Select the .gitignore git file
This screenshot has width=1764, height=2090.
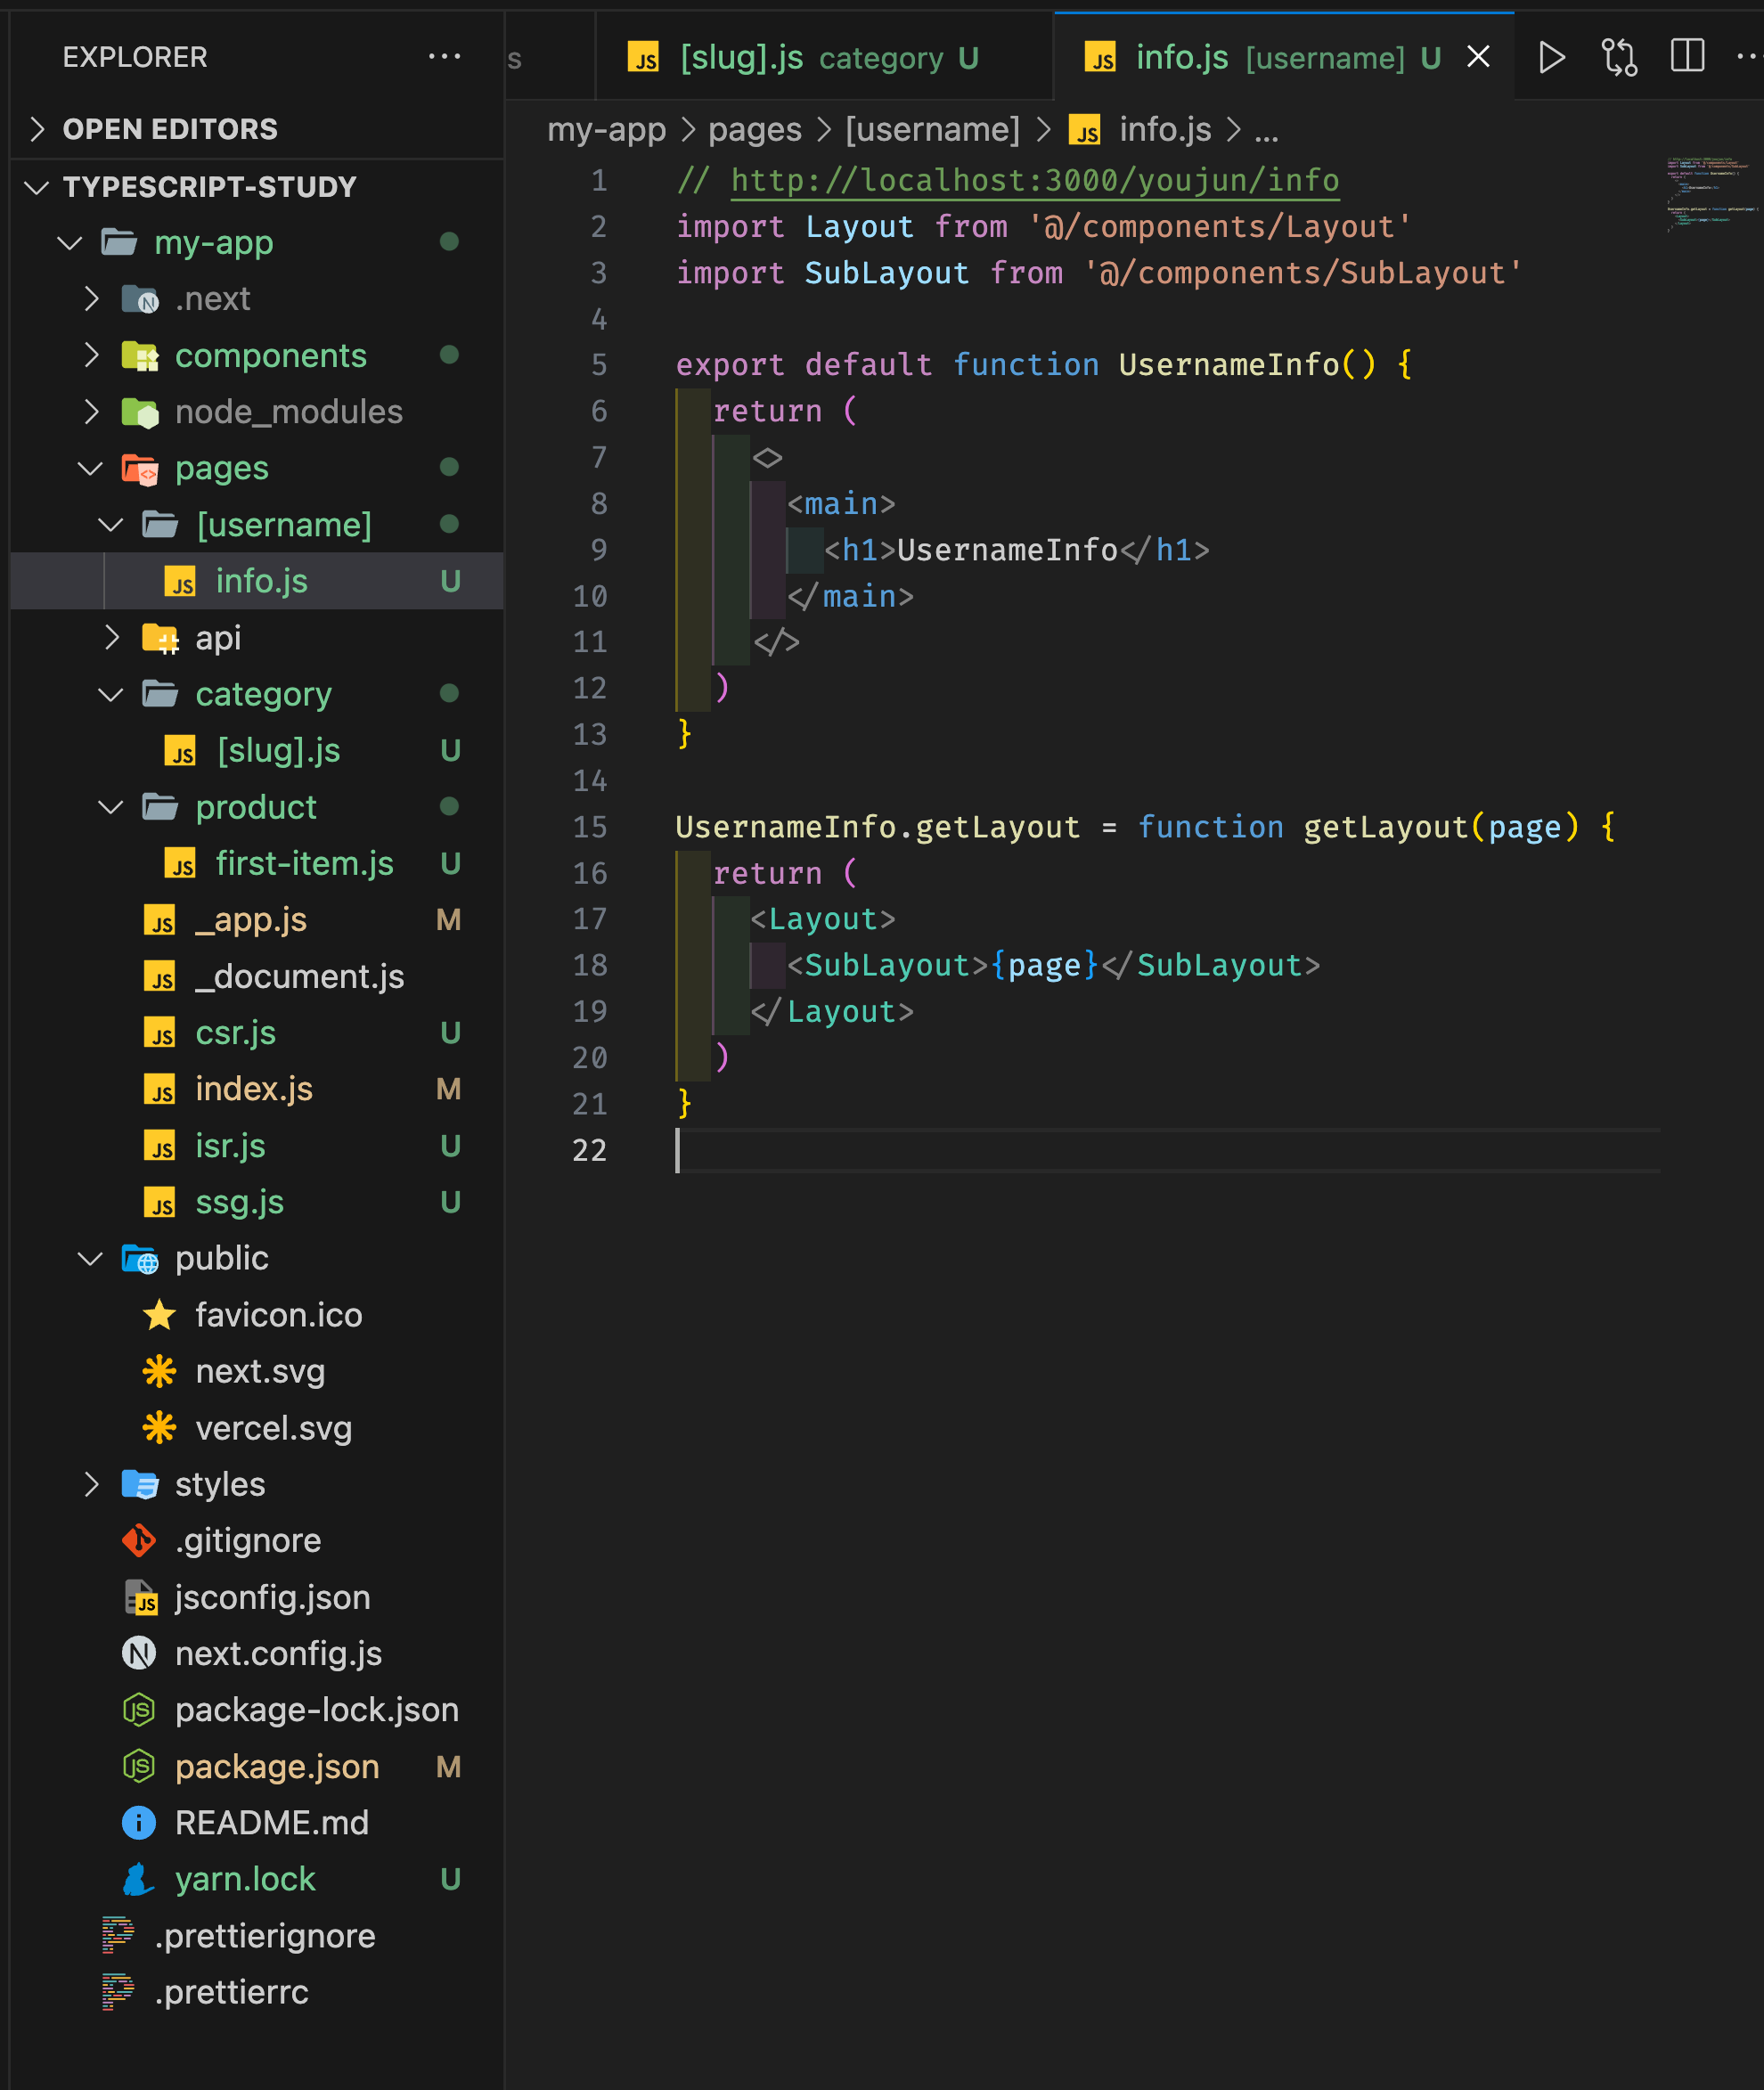coord(247,1541)
